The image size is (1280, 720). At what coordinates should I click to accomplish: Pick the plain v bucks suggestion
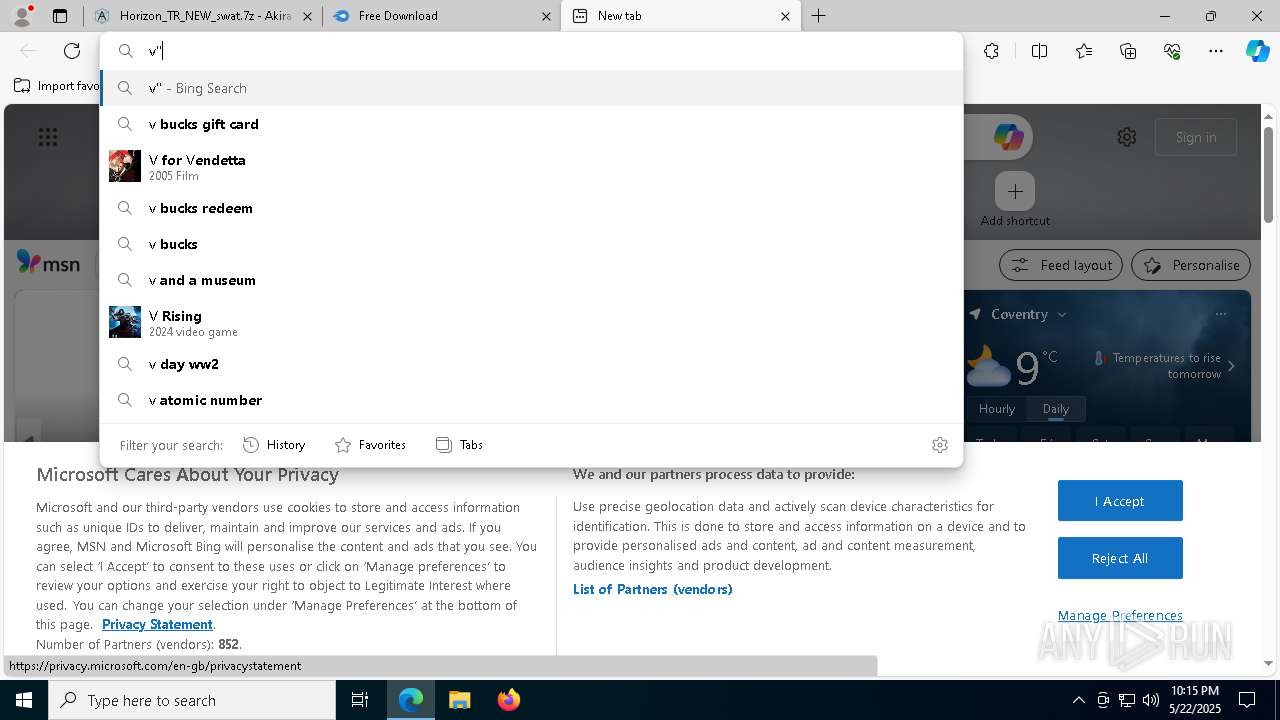tap(531, 244)
